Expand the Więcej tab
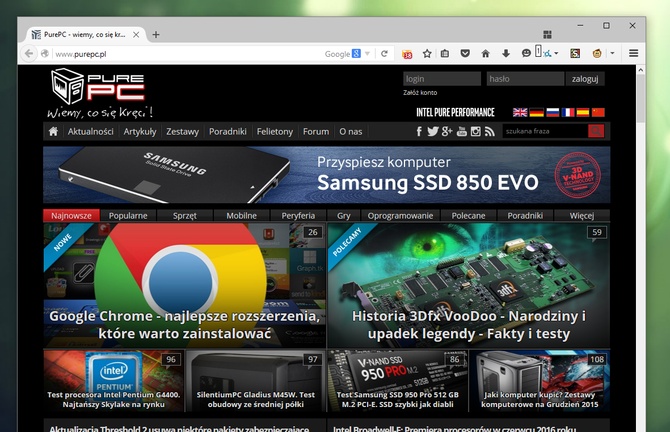Viewport: 670px width, 432px height. click(582, 215)
